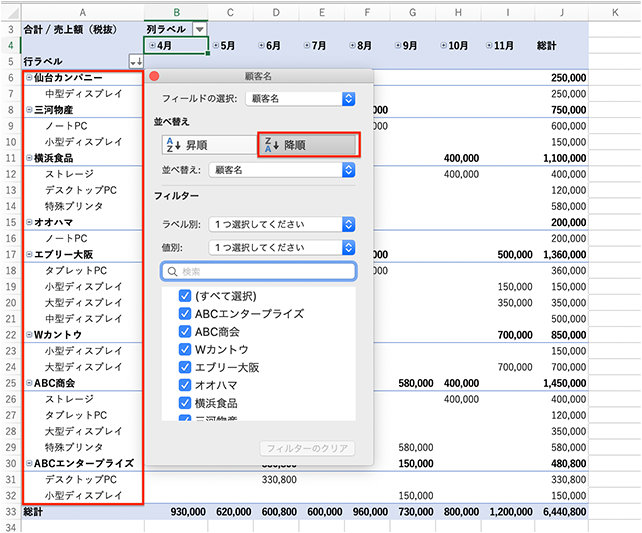Expand the 10月 column group
Screen dimensions: 642x533
click(443, 45)
